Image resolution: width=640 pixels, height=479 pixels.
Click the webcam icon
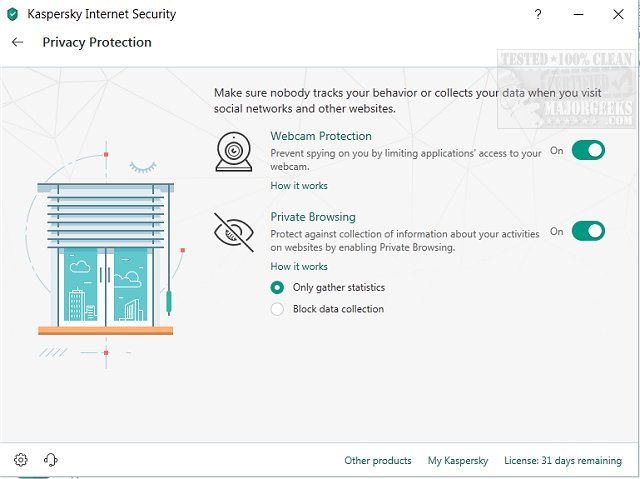pyautogui.click(x=234, y=151)
